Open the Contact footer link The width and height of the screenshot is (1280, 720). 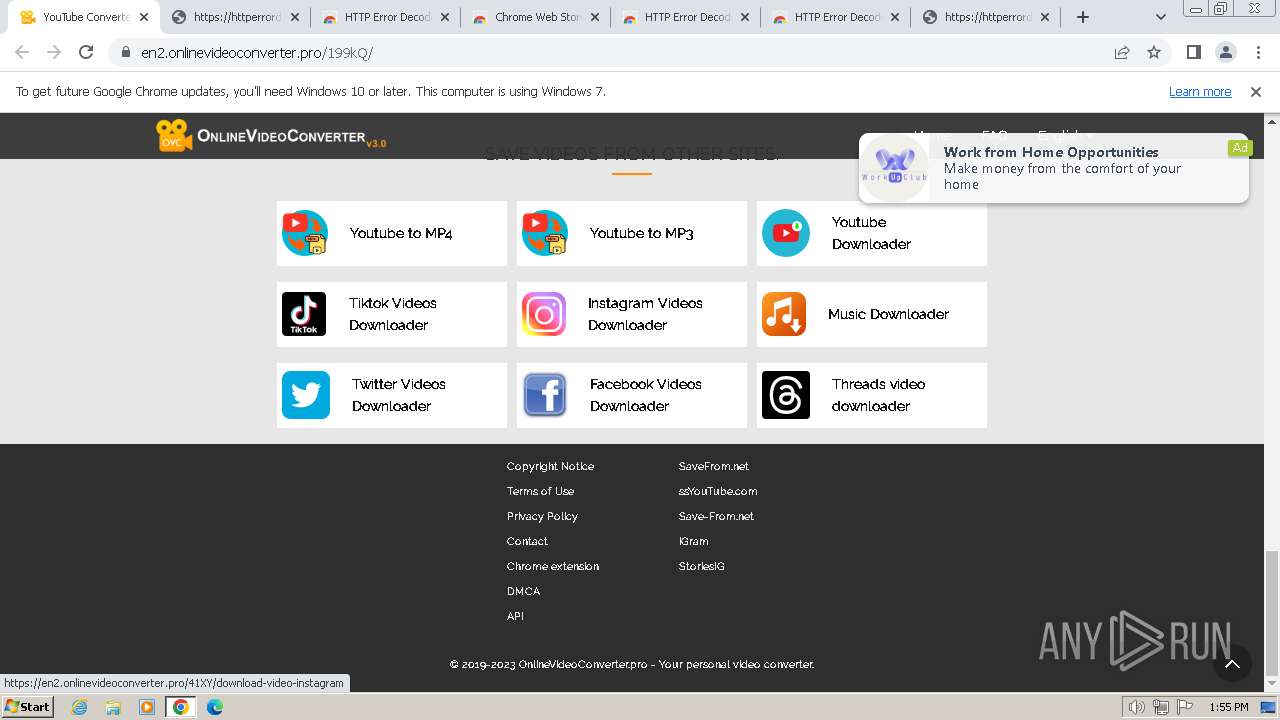click(x=527, y=541)
